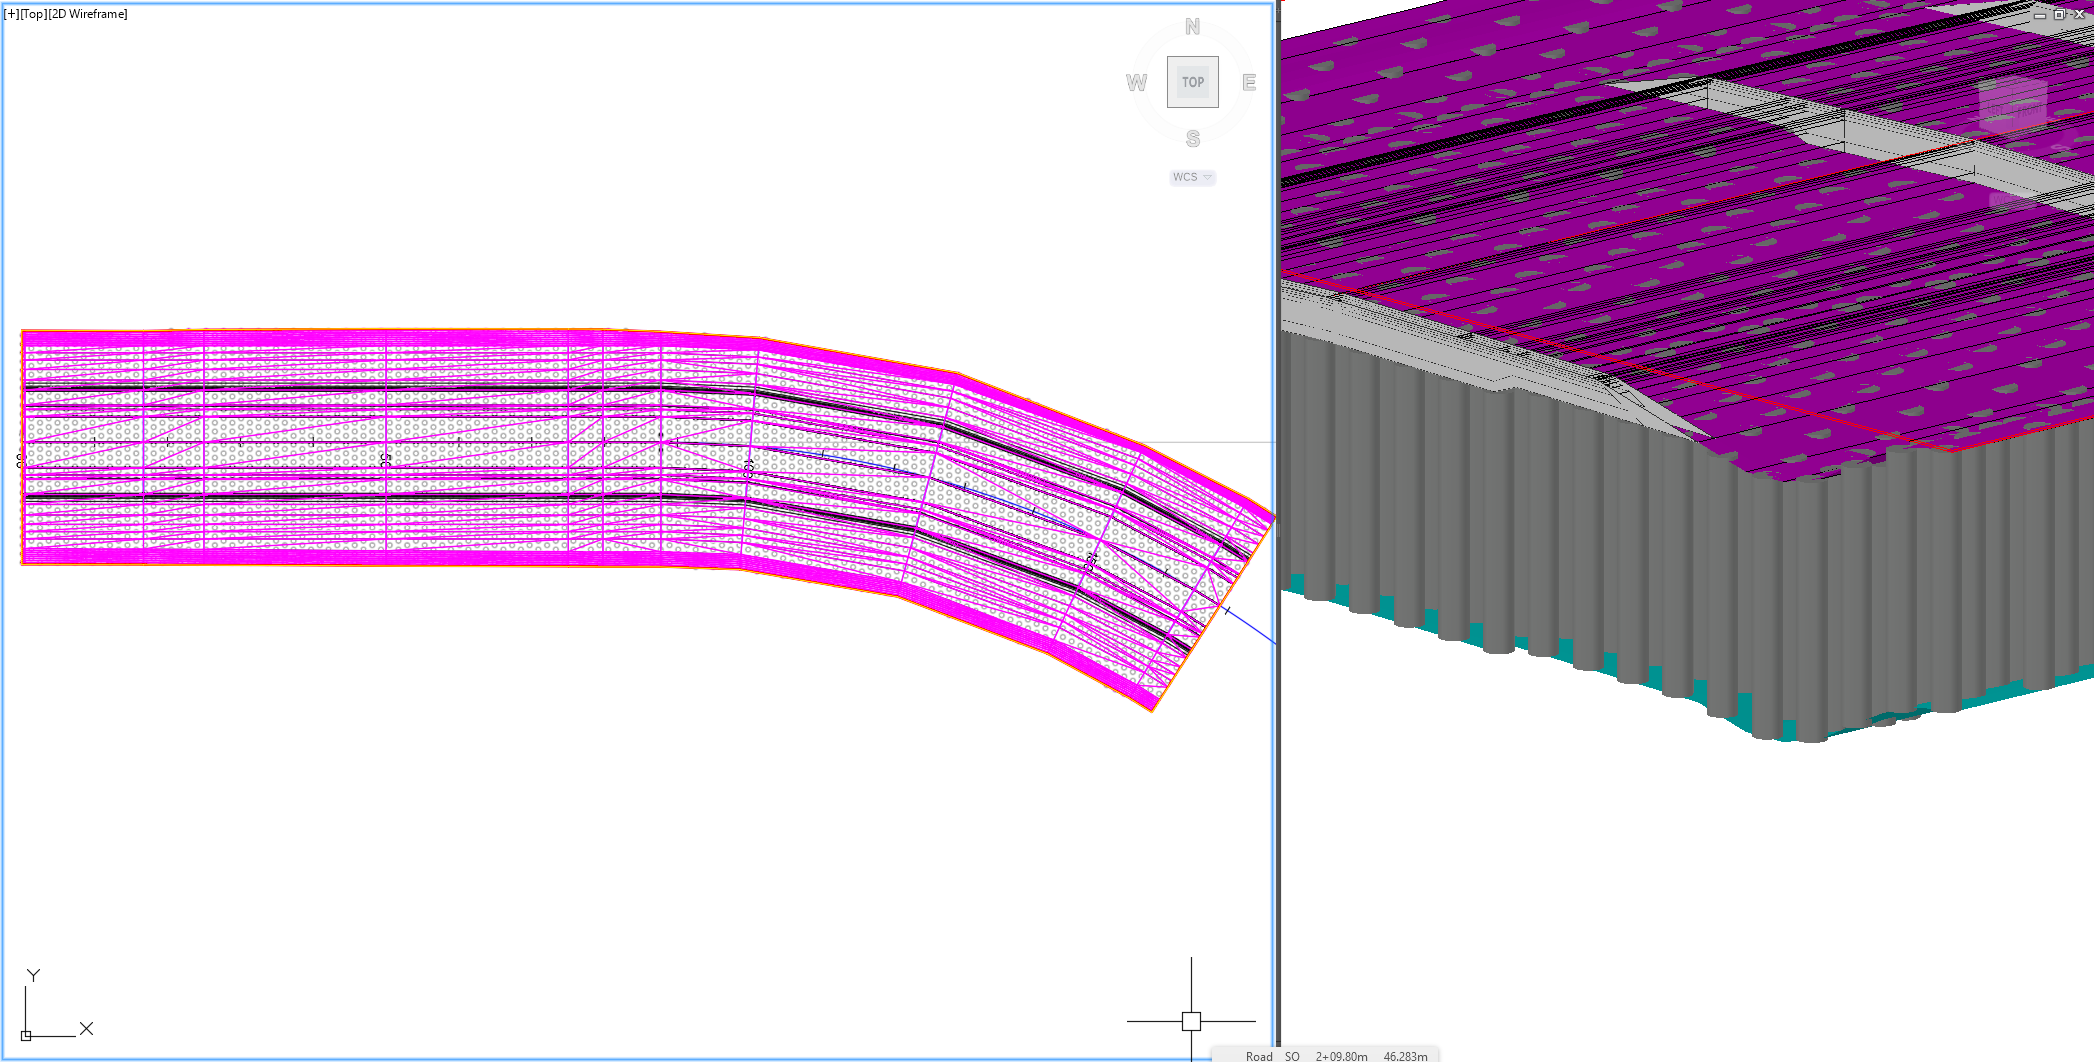Select South on the ViewCube compass

[1191, 136]
